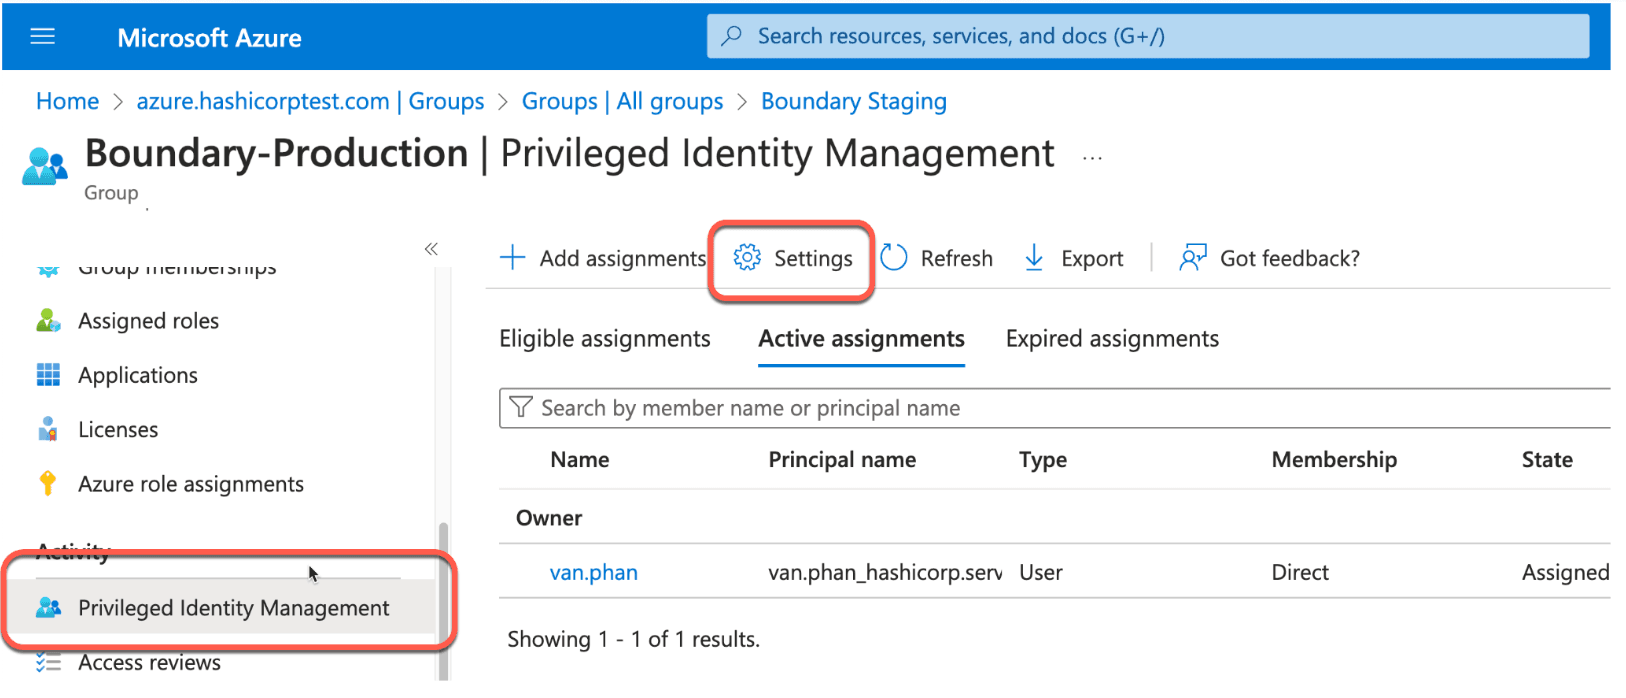This screenshot has height=698, width=1626.
Task: Click the User type cell
Action: coord(1041,573)
